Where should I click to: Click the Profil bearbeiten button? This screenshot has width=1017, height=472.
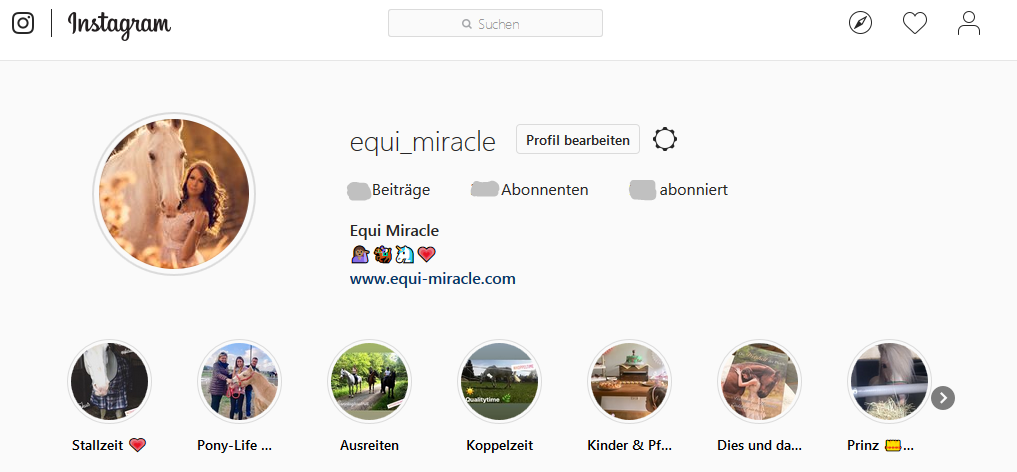[x=577, y=139]
